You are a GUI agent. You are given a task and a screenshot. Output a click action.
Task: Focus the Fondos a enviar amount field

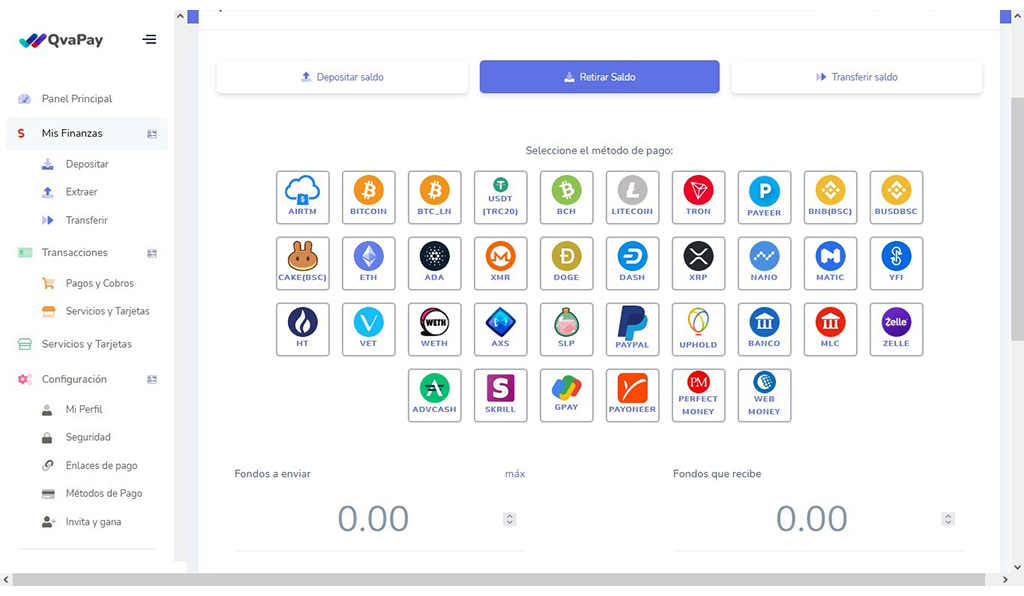point(380,519)
